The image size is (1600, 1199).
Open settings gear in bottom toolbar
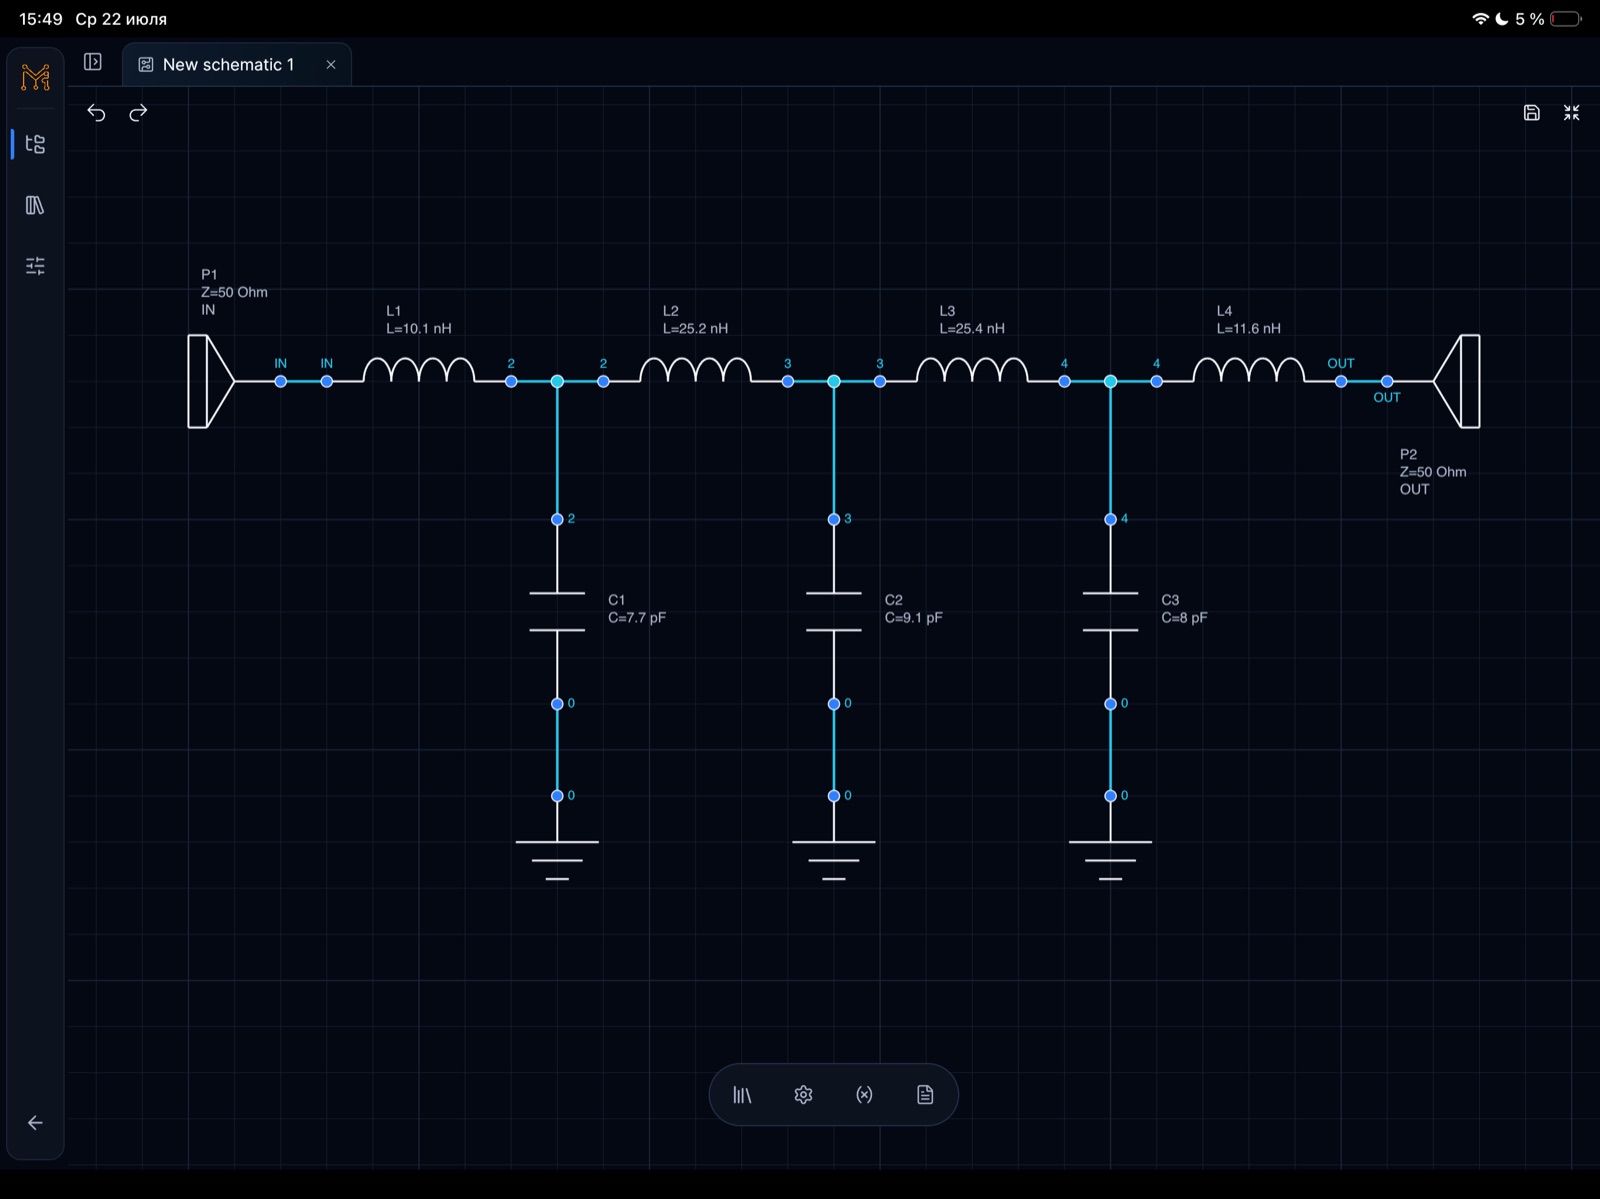[803, 1095]
